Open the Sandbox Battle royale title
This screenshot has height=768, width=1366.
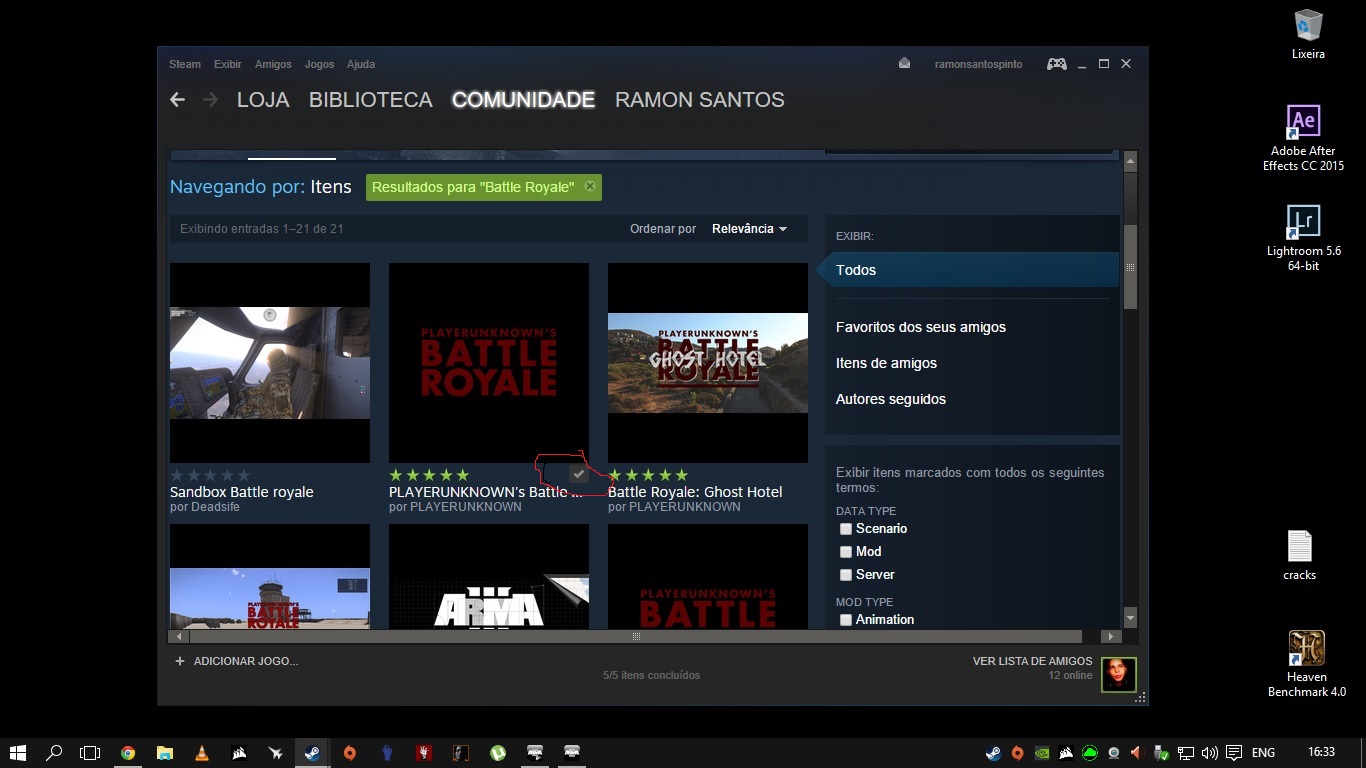[x=242, y=492]
